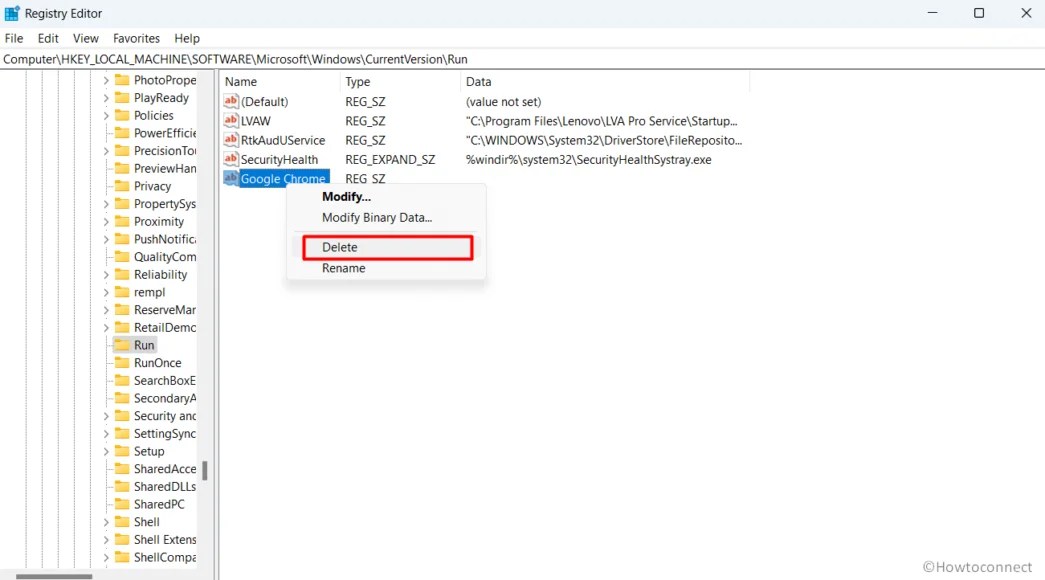The width and height of the screenshot is (1045, 580).
Task: Click the RtkAudUService ab icon
Action: coord(231,140)
